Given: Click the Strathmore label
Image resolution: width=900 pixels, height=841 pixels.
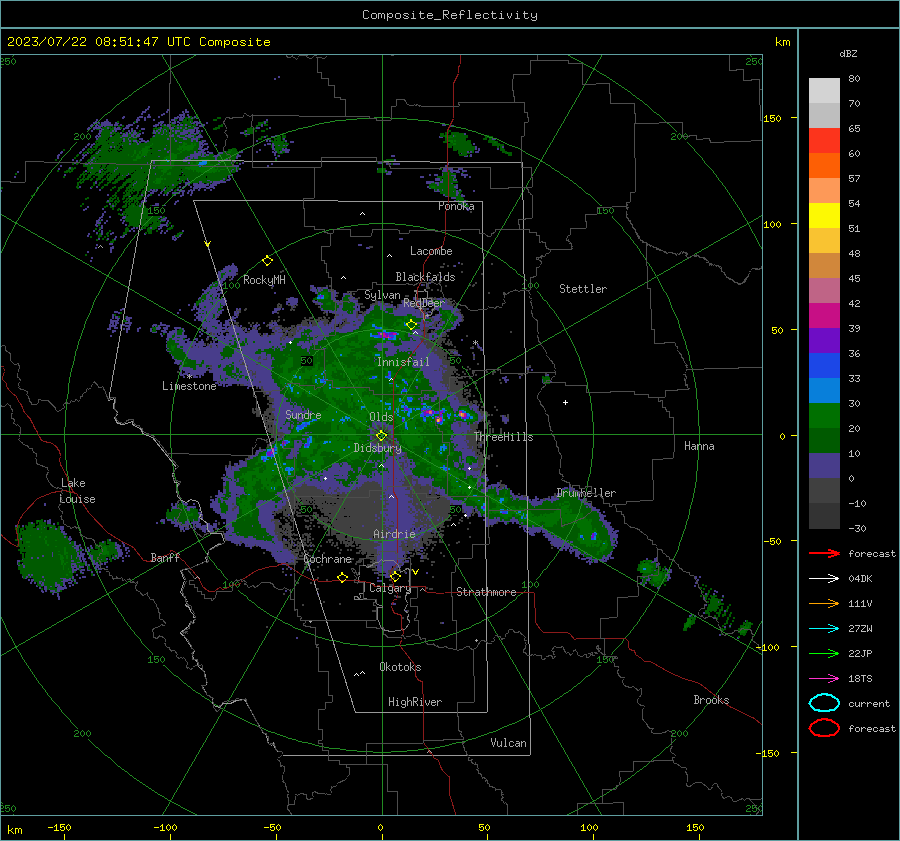Looking at the screenshot, I should (x=486, y=592).
